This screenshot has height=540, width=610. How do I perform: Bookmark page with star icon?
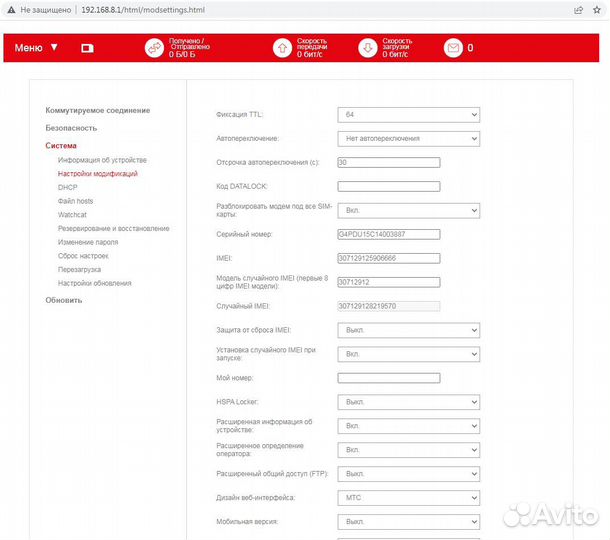tap(600, 9)
